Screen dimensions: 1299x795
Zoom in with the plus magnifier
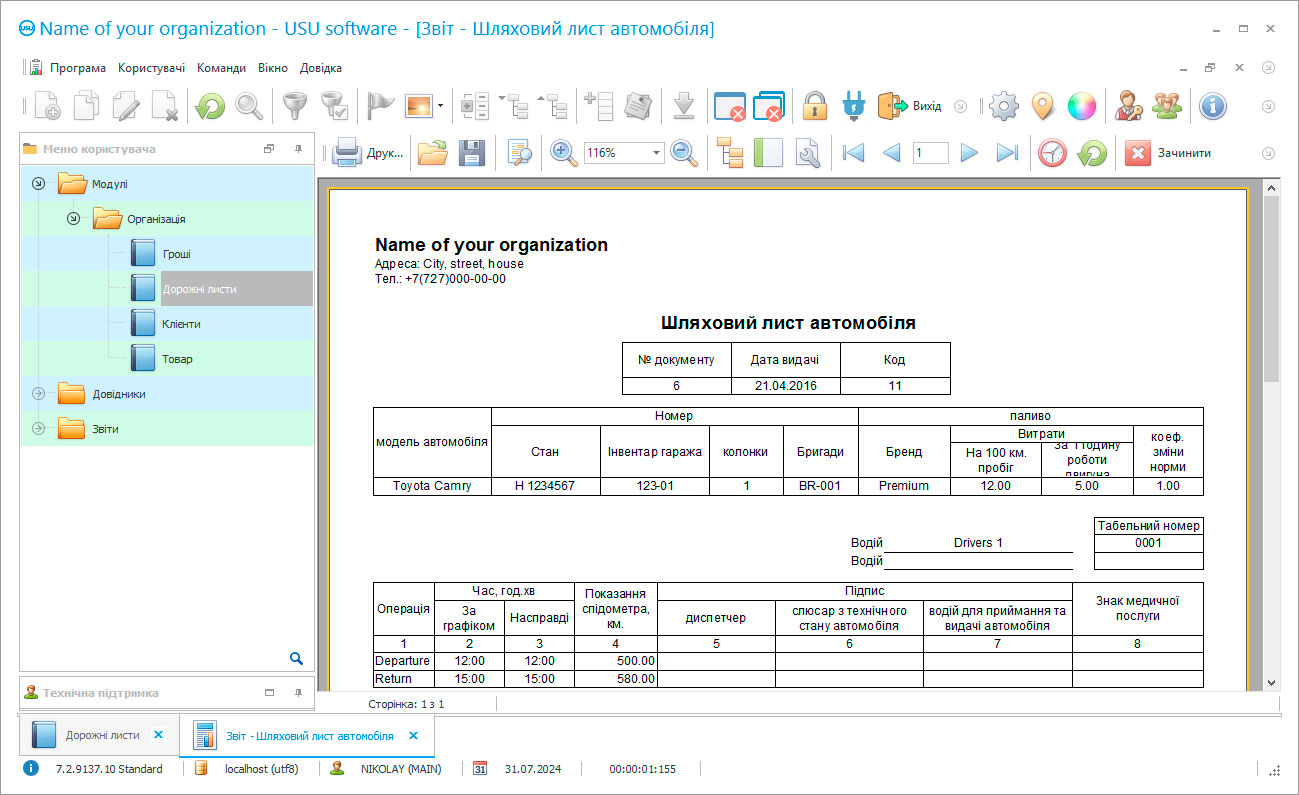point(564,153)
